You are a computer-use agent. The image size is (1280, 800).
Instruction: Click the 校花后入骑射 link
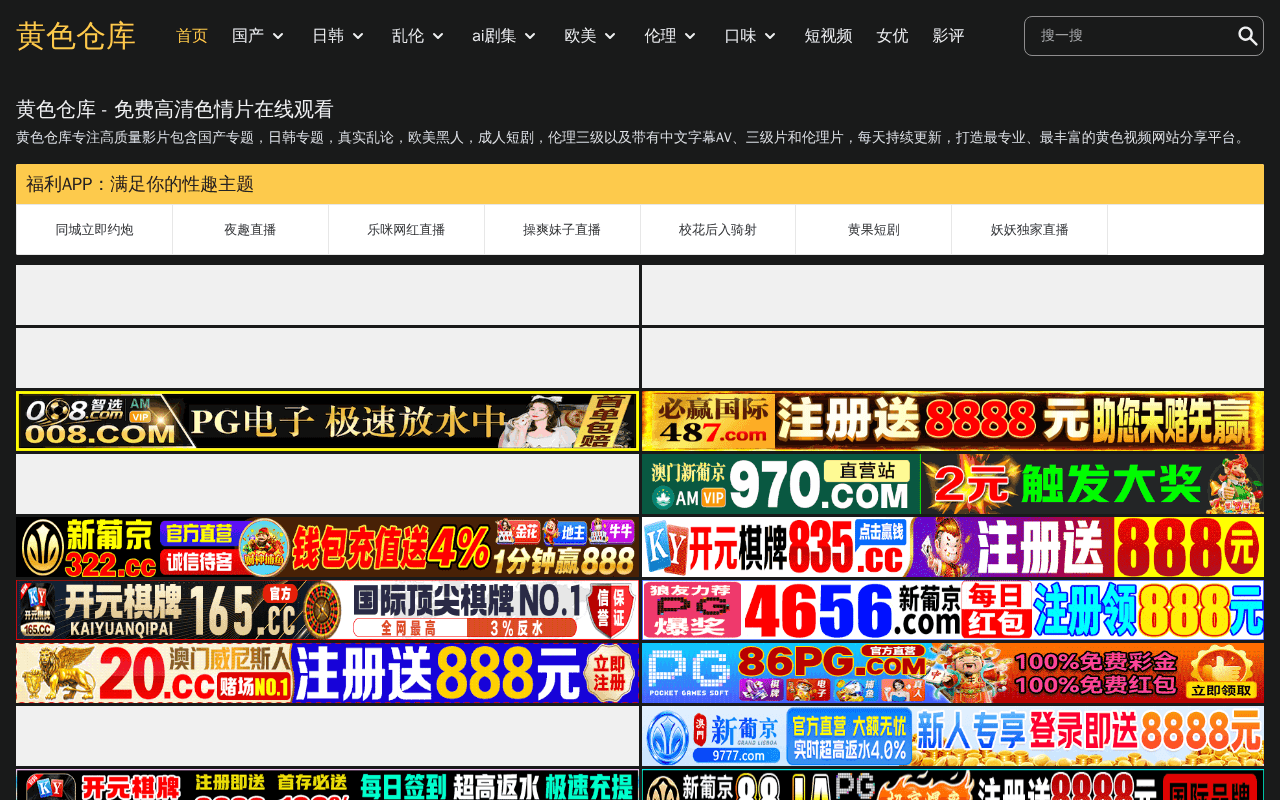click(x=718, y=230)
